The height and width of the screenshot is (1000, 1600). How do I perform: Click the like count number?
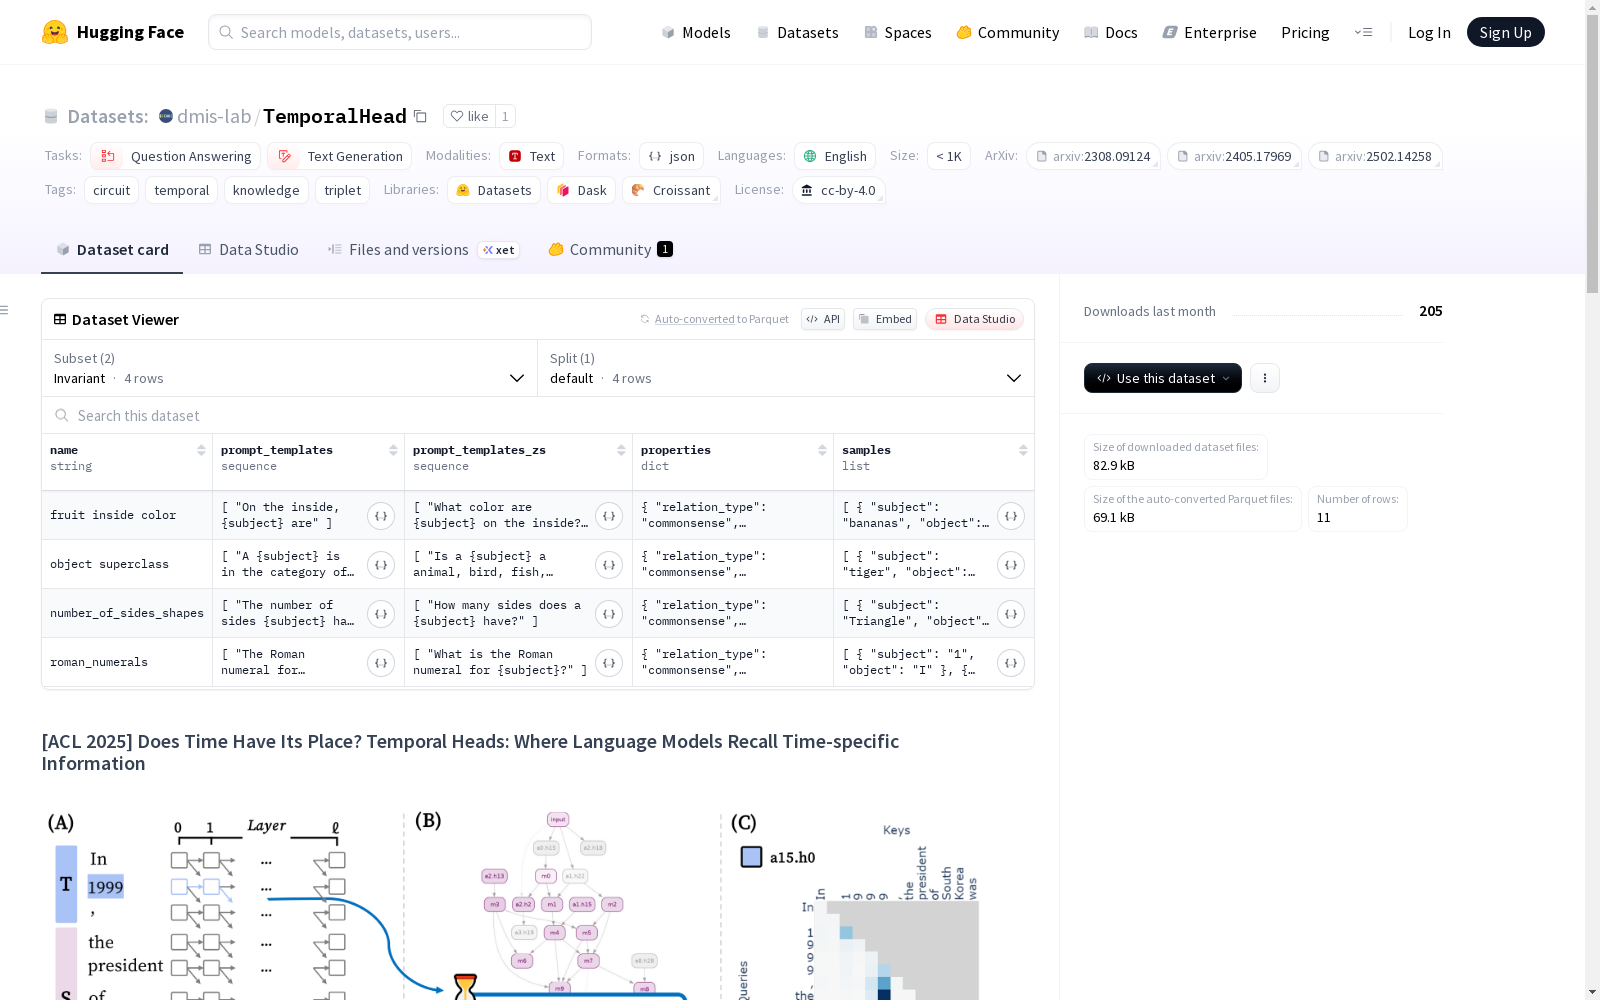tap(505, 116)
